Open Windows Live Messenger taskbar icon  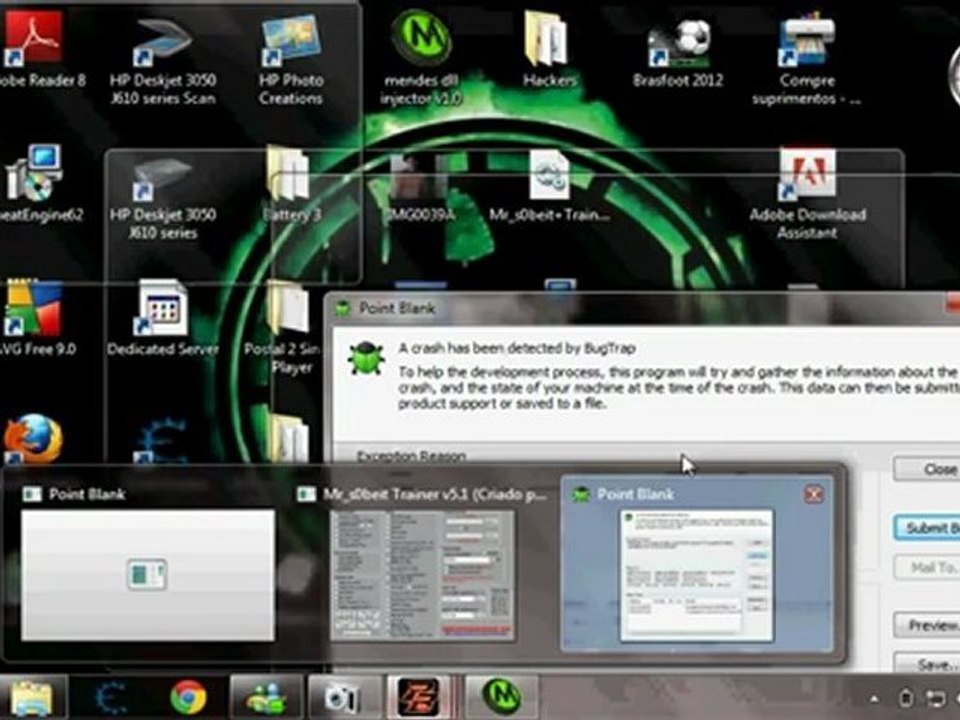pyautogui.click(x=266, y=697)
